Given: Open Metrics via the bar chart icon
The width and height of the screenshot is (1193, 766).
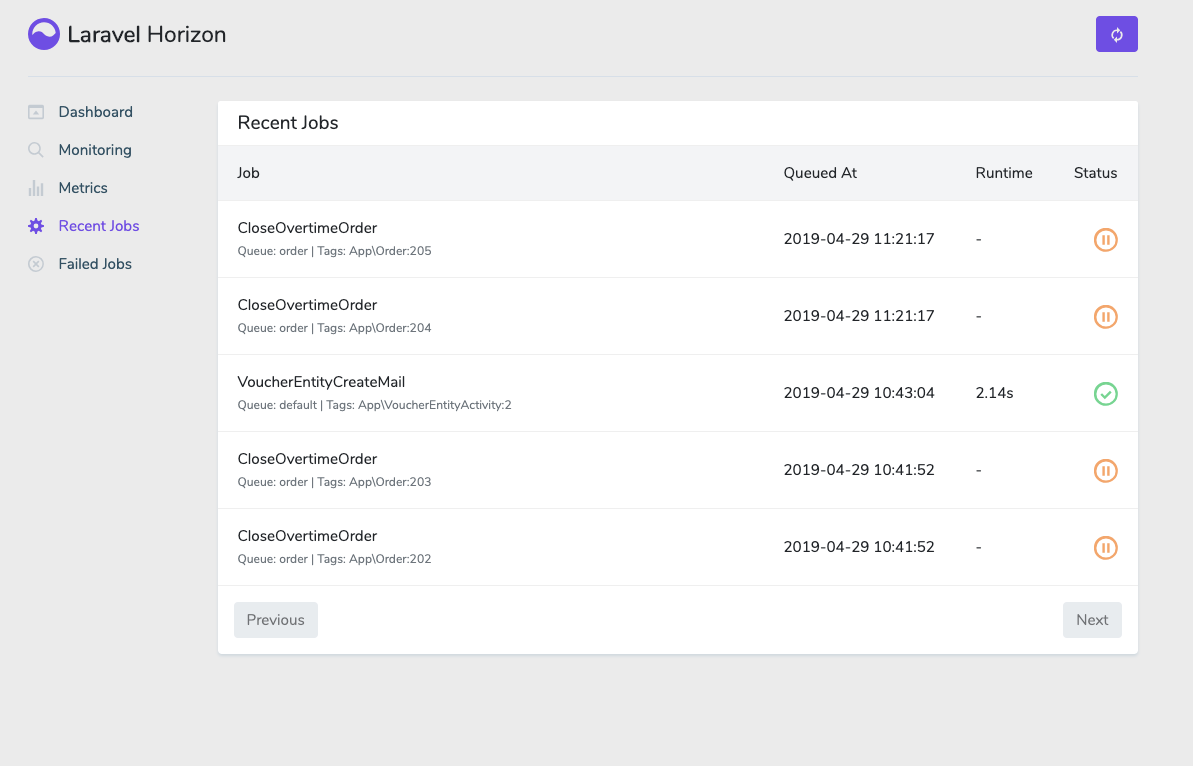Looking at the screenshot, I should click(36, 187).
